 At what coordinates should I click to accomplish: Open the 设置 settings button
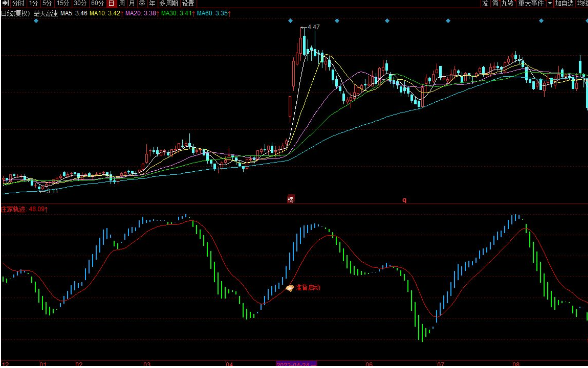click(x=188, y=3)
